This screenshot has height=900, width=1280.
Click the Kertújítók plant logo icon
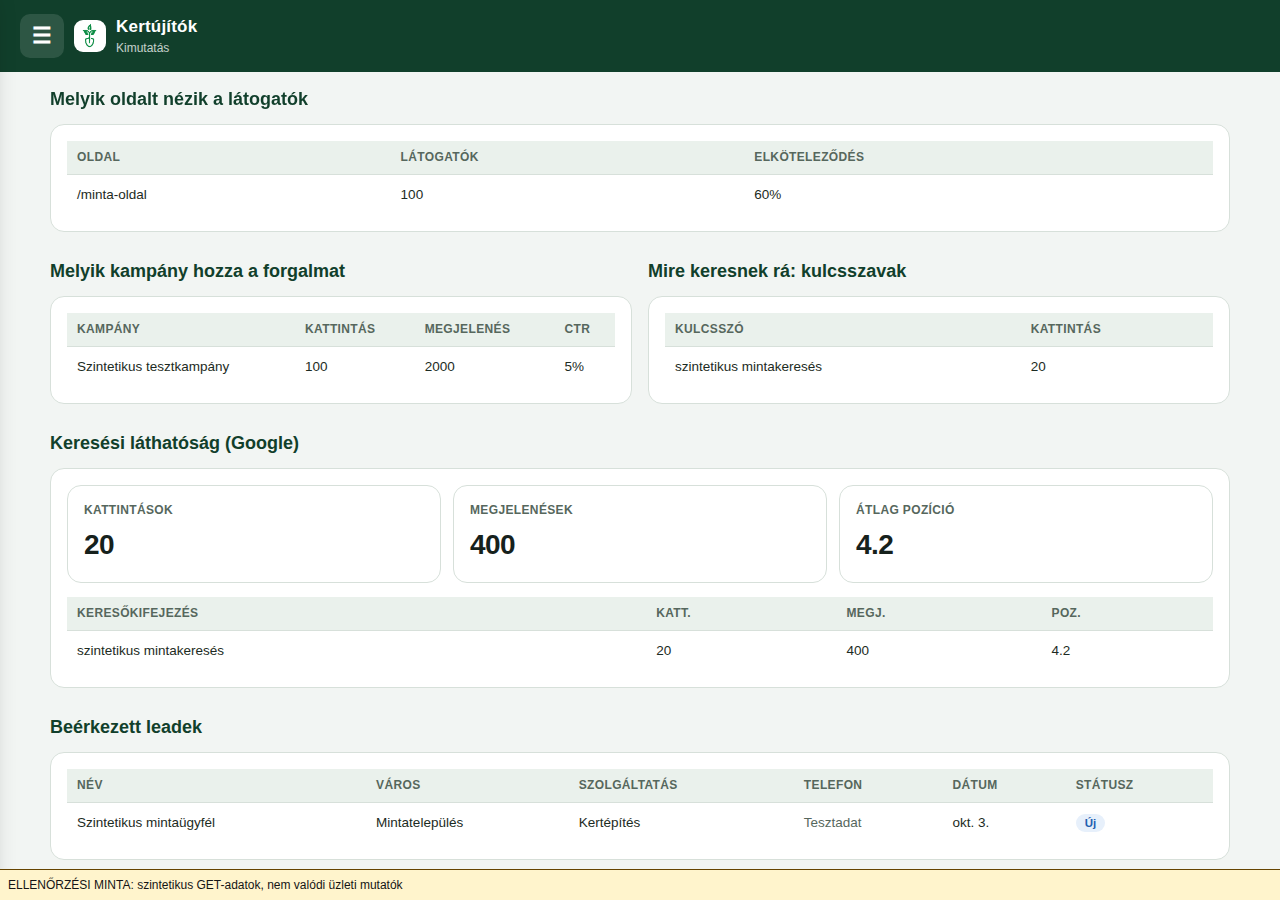(90, 36)
